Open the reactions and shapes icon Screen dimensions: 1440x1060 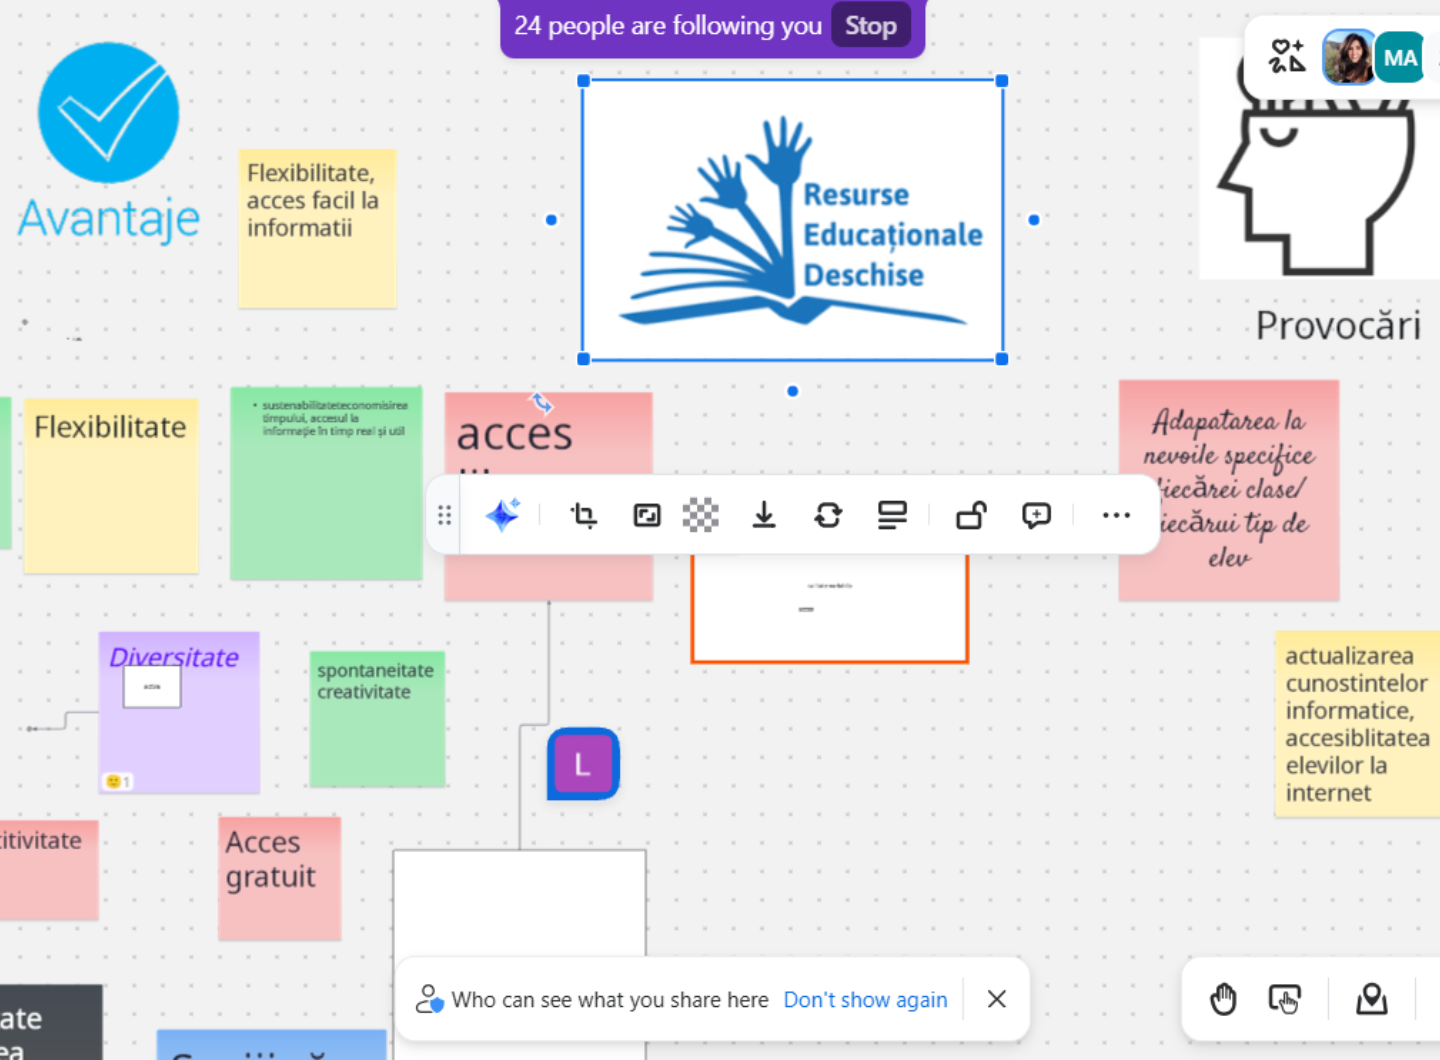point(1287,57)
